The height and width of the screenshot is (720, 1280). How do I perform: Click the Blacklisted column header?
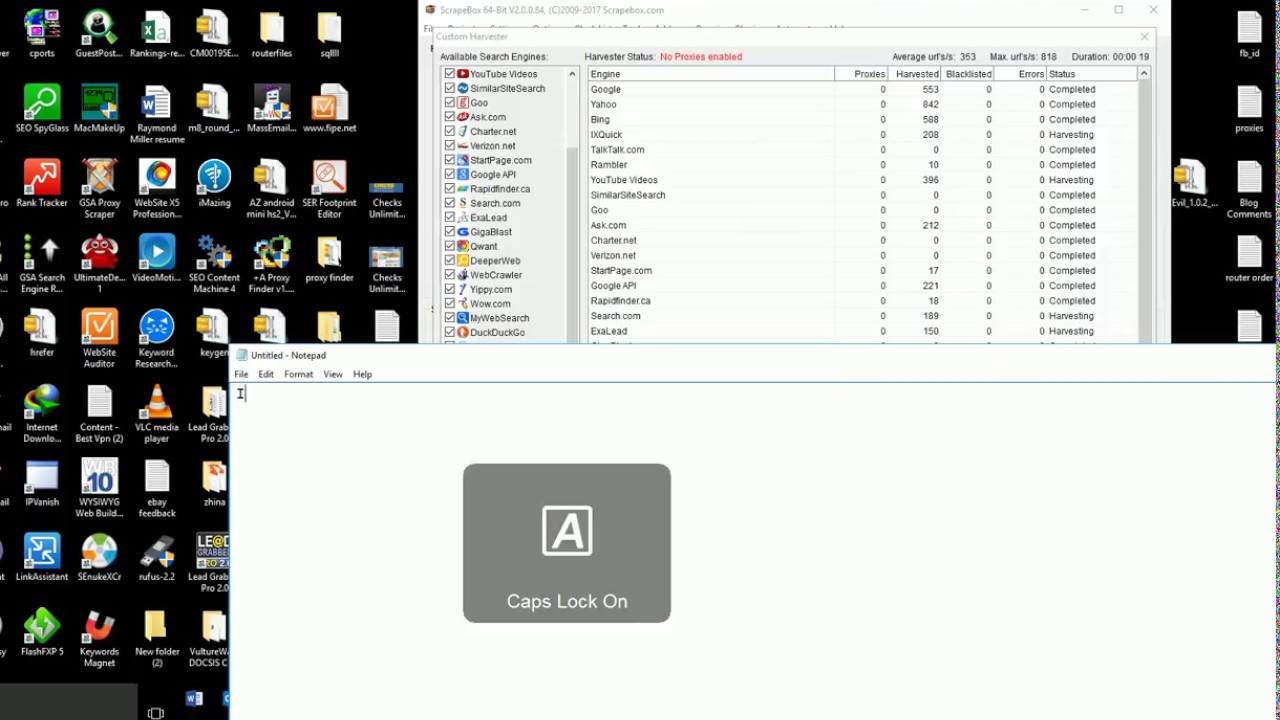pos(967,74)
